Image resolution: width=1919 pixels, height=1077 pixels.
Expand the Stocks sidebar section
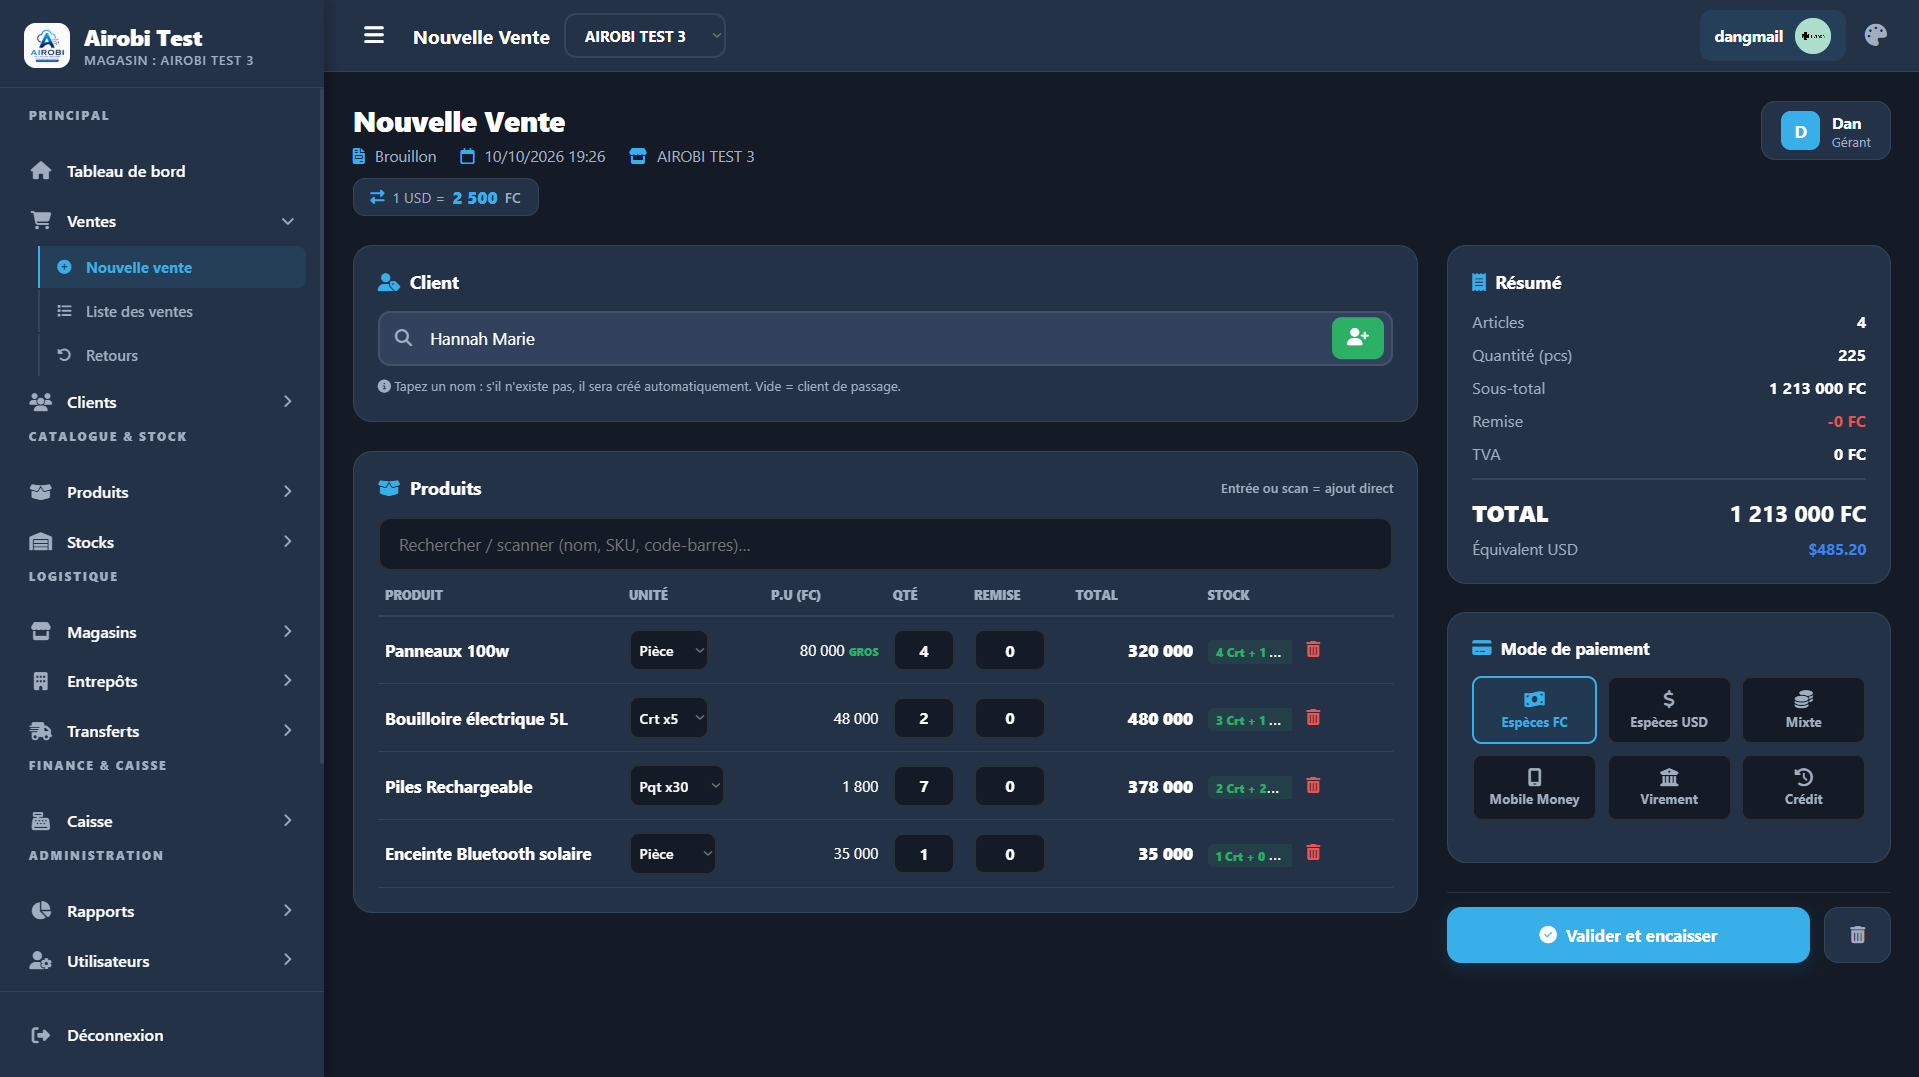[x=162, y=542]
